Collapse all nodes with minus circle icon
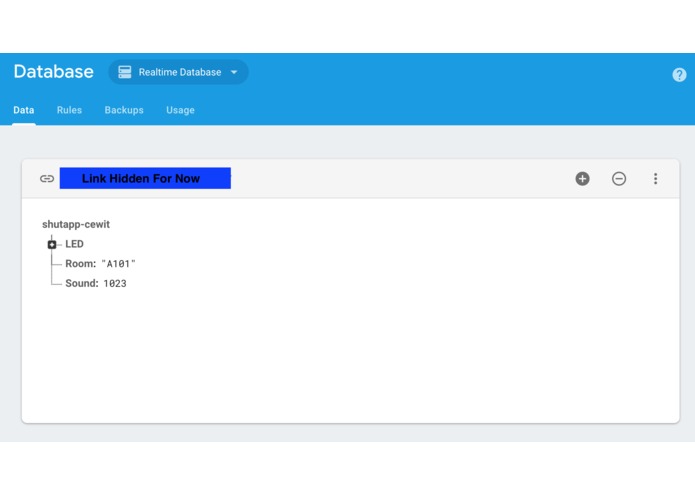 [x=619, y=179]
